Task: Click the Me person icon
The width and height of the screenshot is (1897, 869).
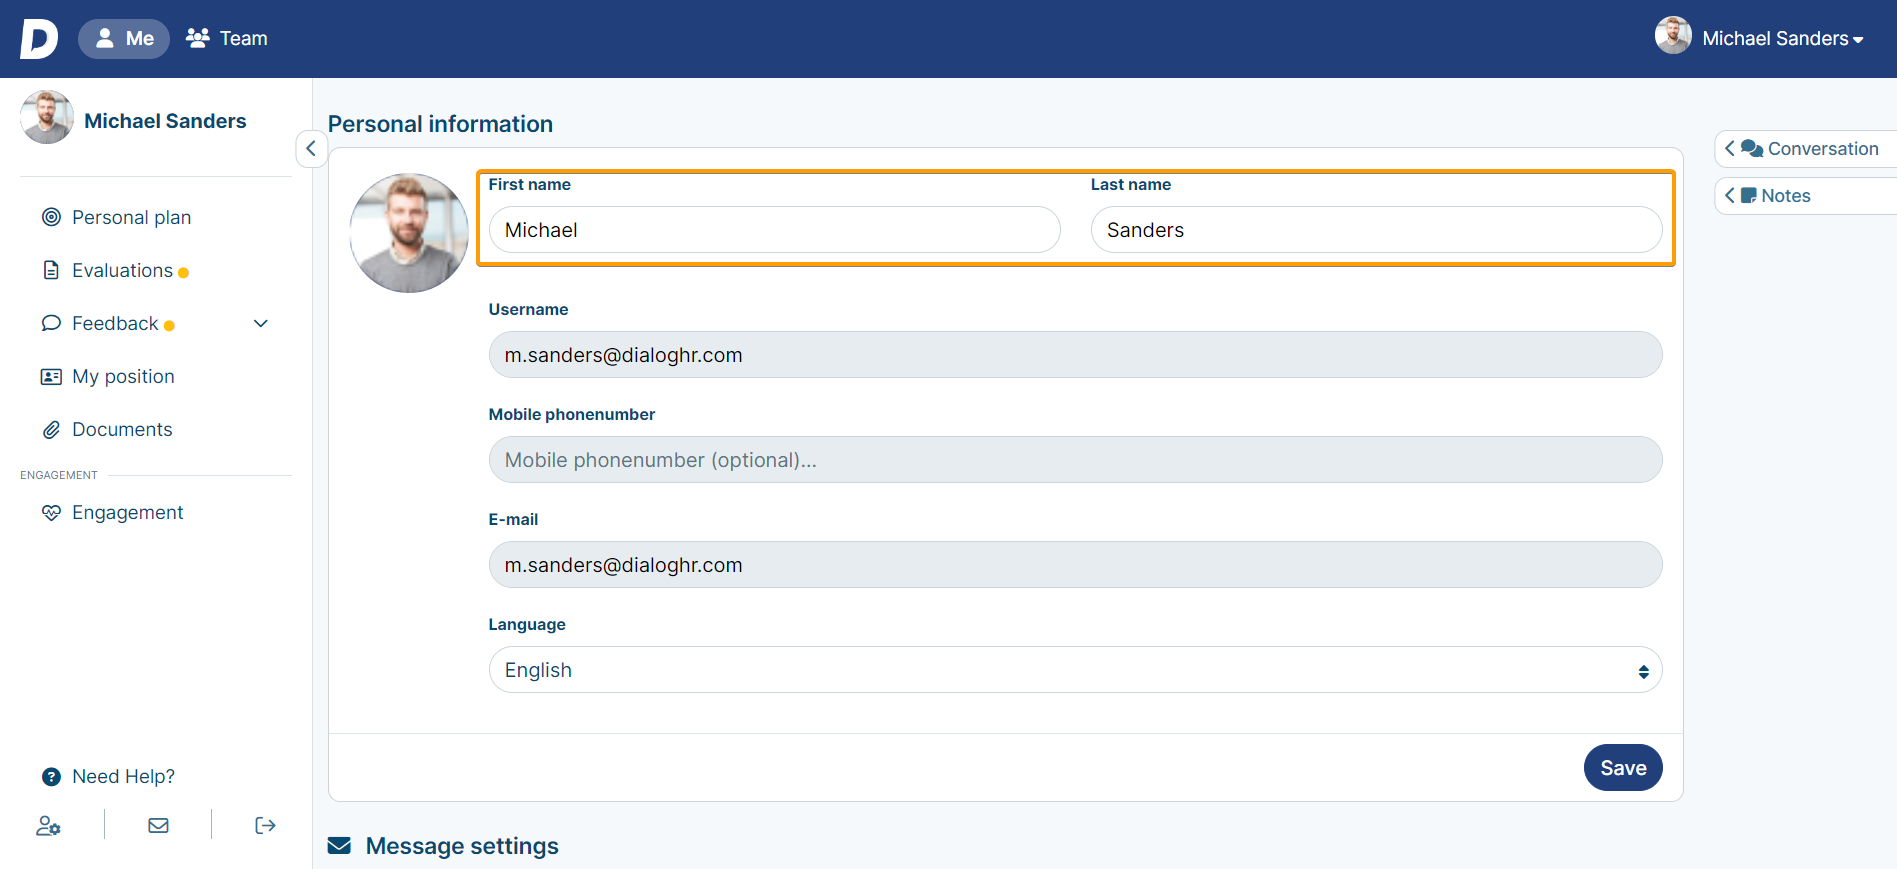Action: tap(104, 38)
